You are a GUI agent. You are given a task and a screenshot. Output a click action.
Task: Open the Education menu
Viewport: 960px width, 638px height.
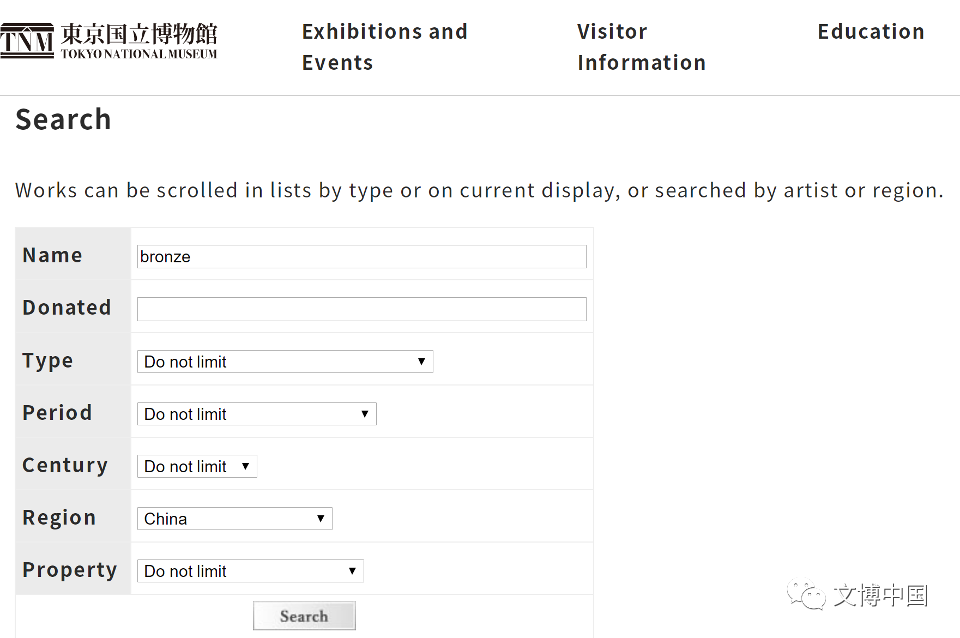click(871, 32)
